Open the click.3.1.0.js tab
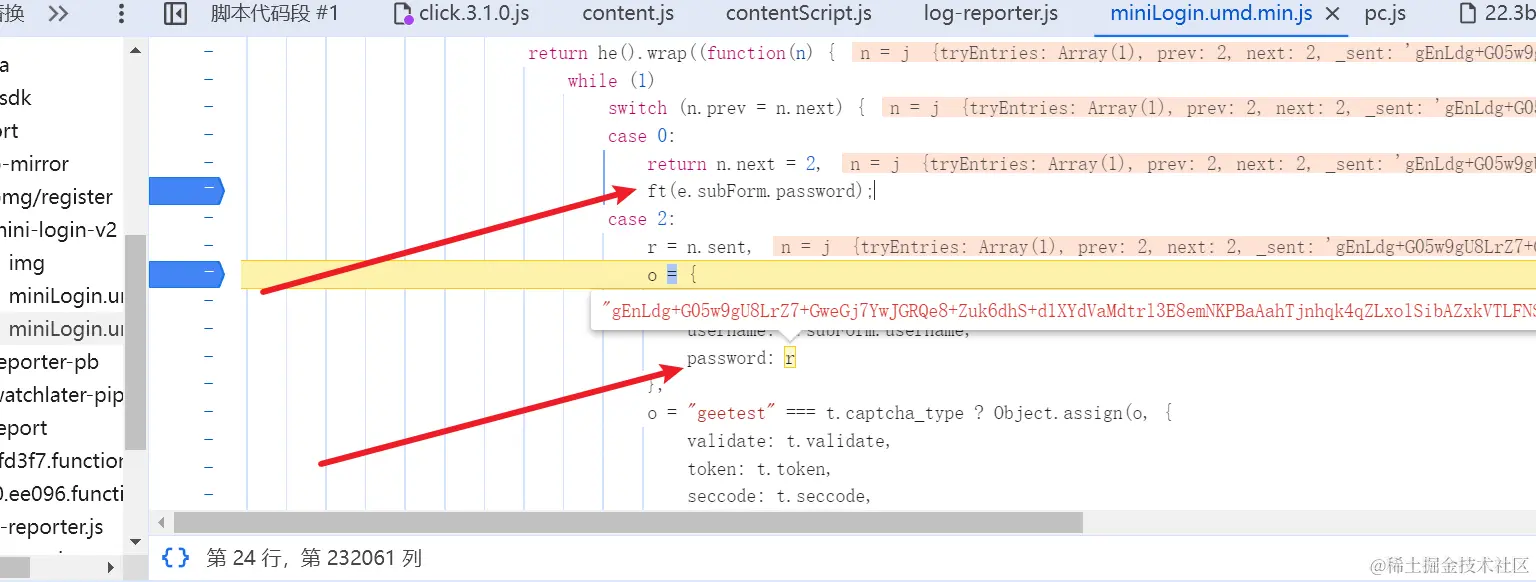Image resolution: width=1536 pixels, height=582 pixels. [x=462, y=14]
